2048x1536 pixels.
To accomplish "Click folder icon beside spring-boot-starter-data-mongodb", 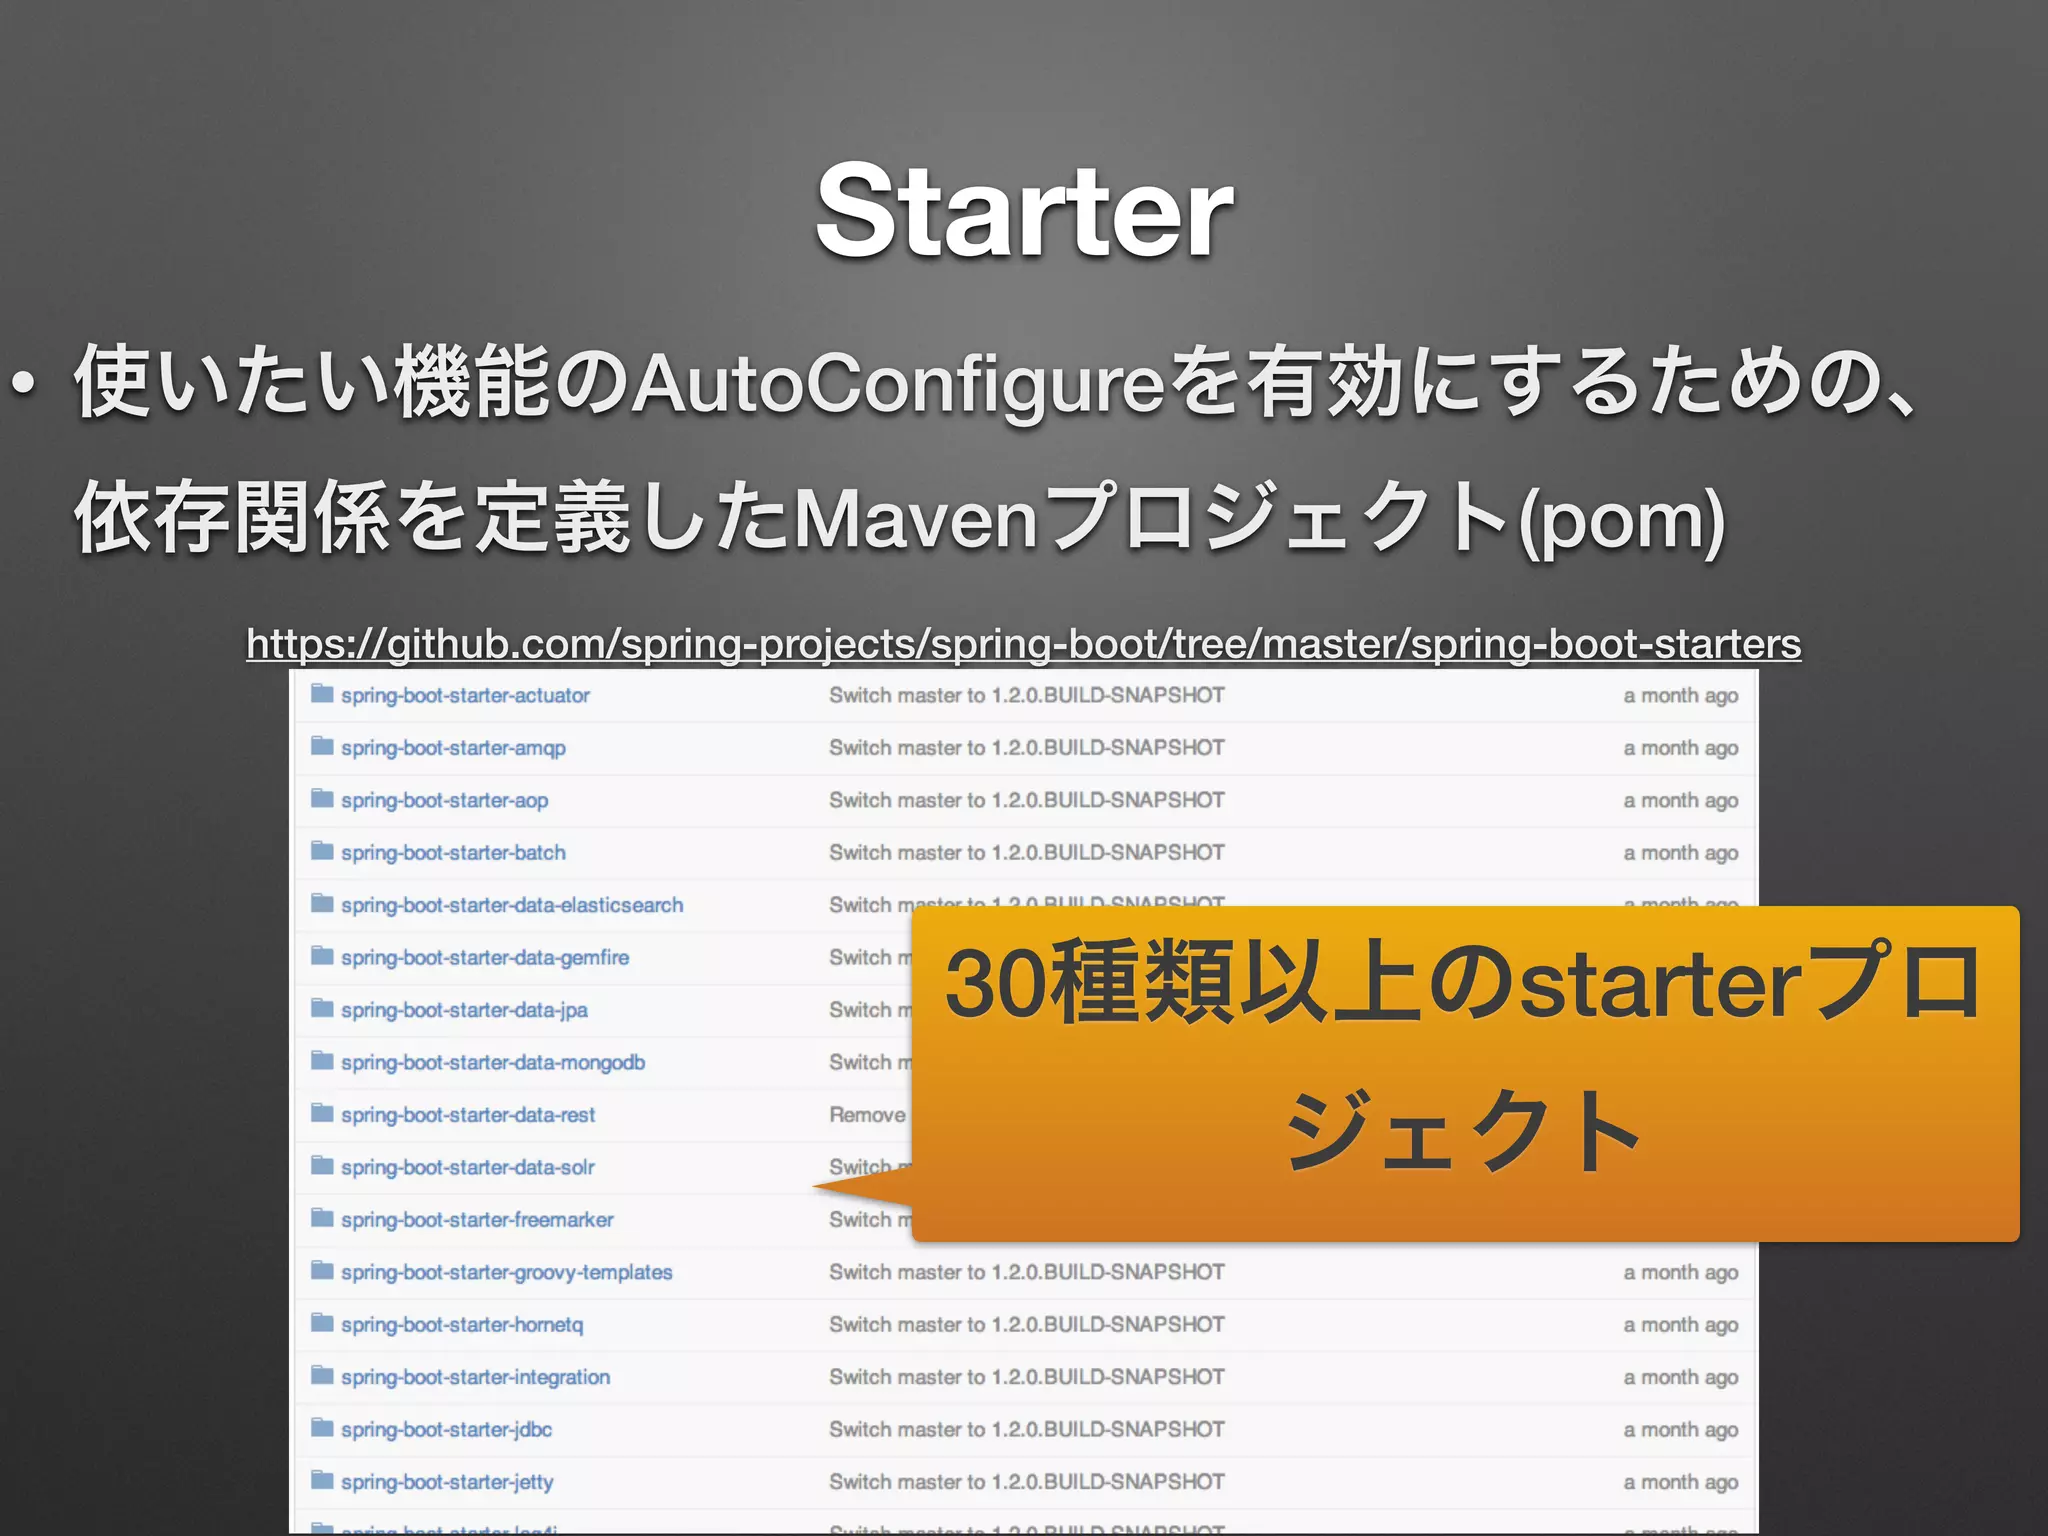I will click(x=322, y=1060).
